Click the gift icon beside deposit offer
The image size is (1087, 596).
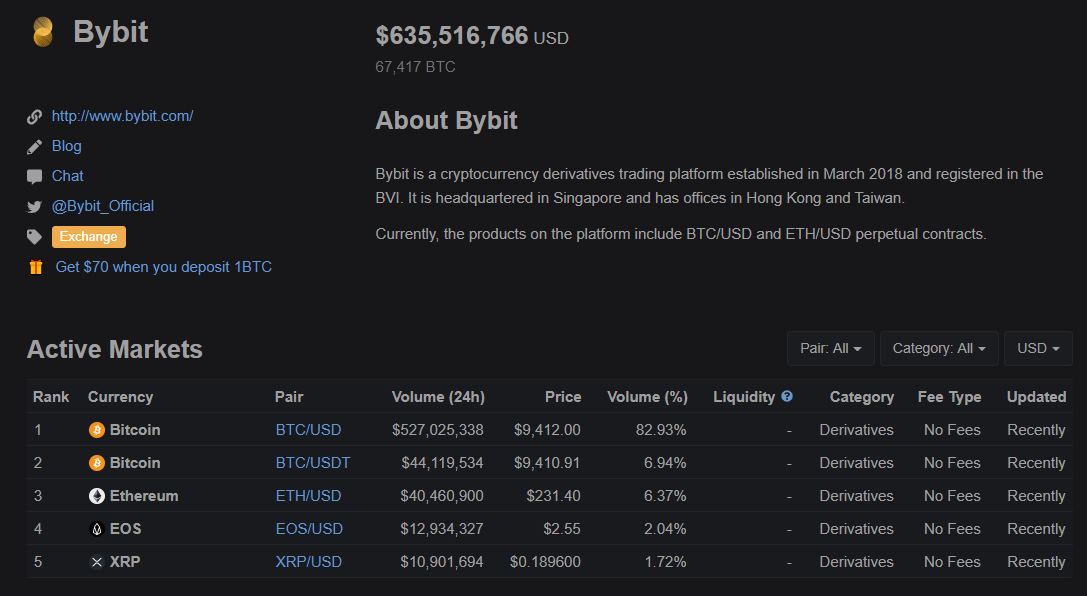tap(36, 267)
